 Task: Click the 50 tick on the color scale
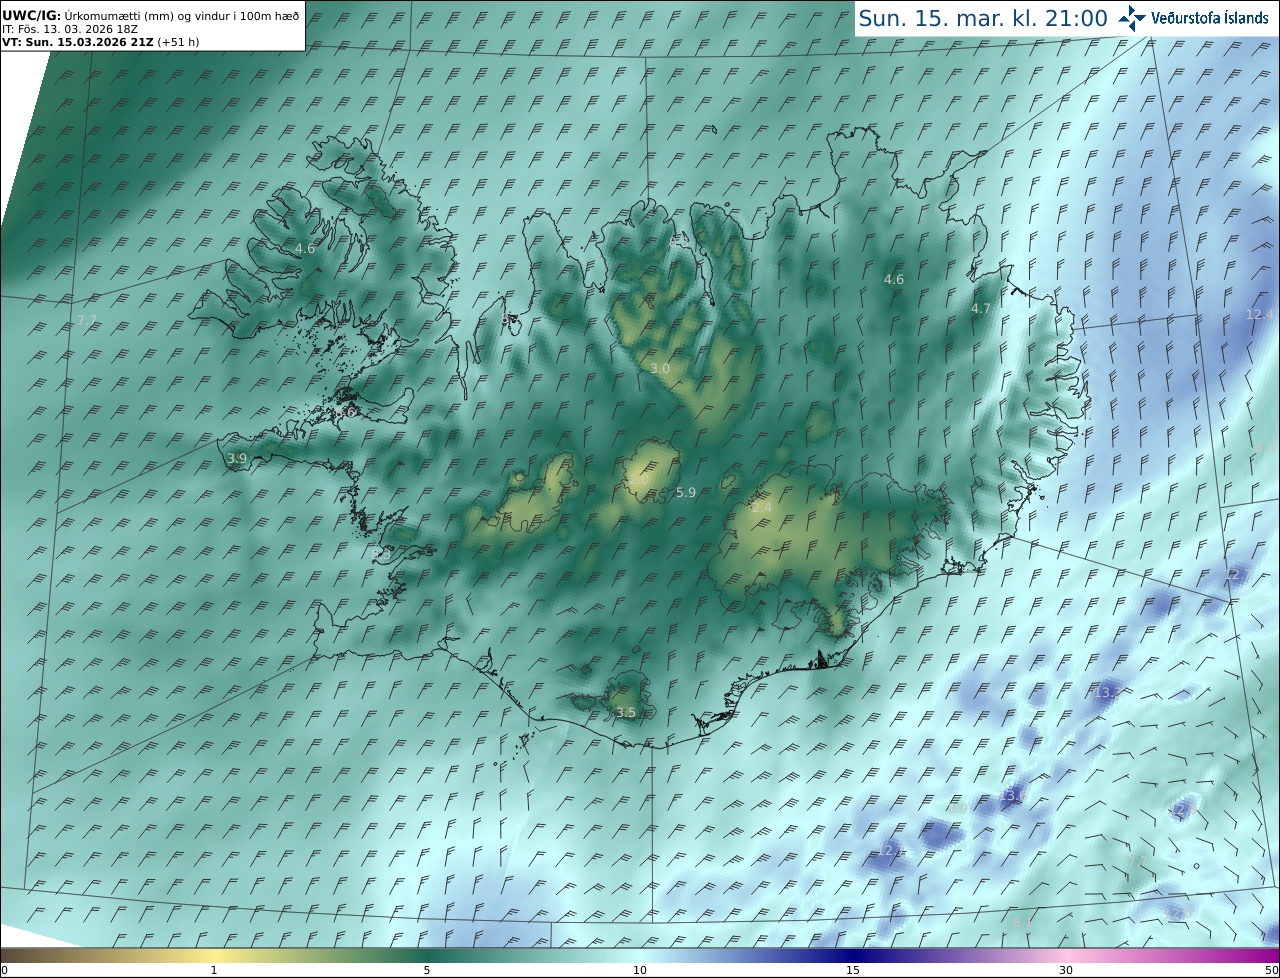coord(1271,970)
